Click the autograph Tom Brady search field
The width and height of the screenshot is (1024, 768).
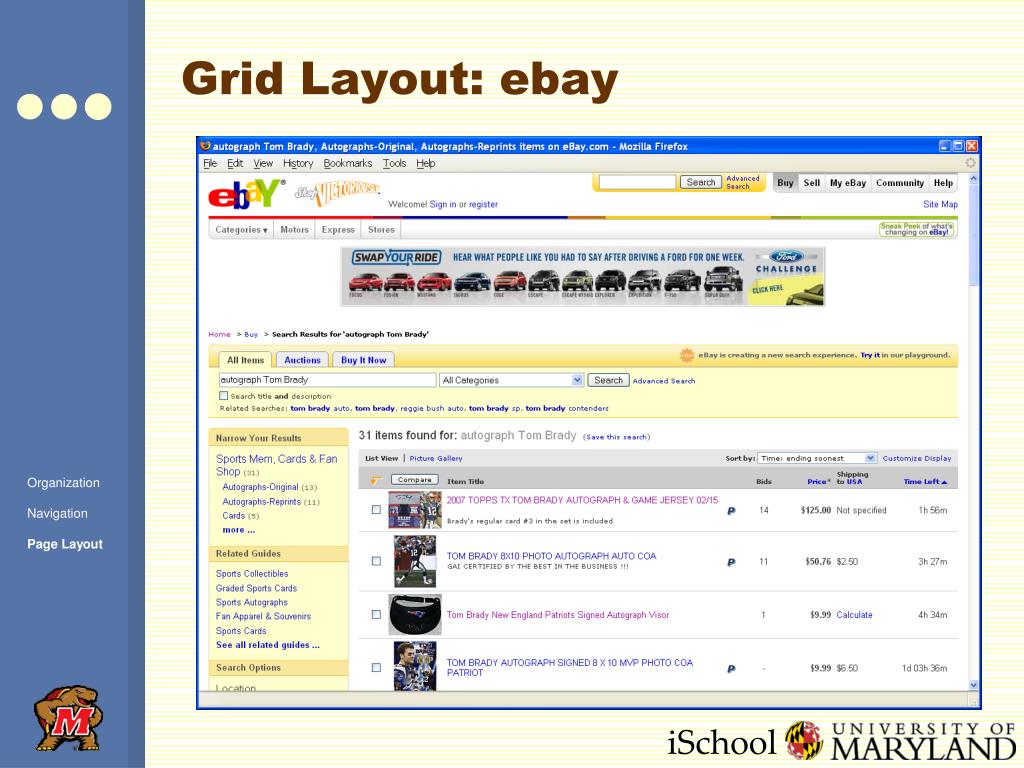[x=327, y=380]
